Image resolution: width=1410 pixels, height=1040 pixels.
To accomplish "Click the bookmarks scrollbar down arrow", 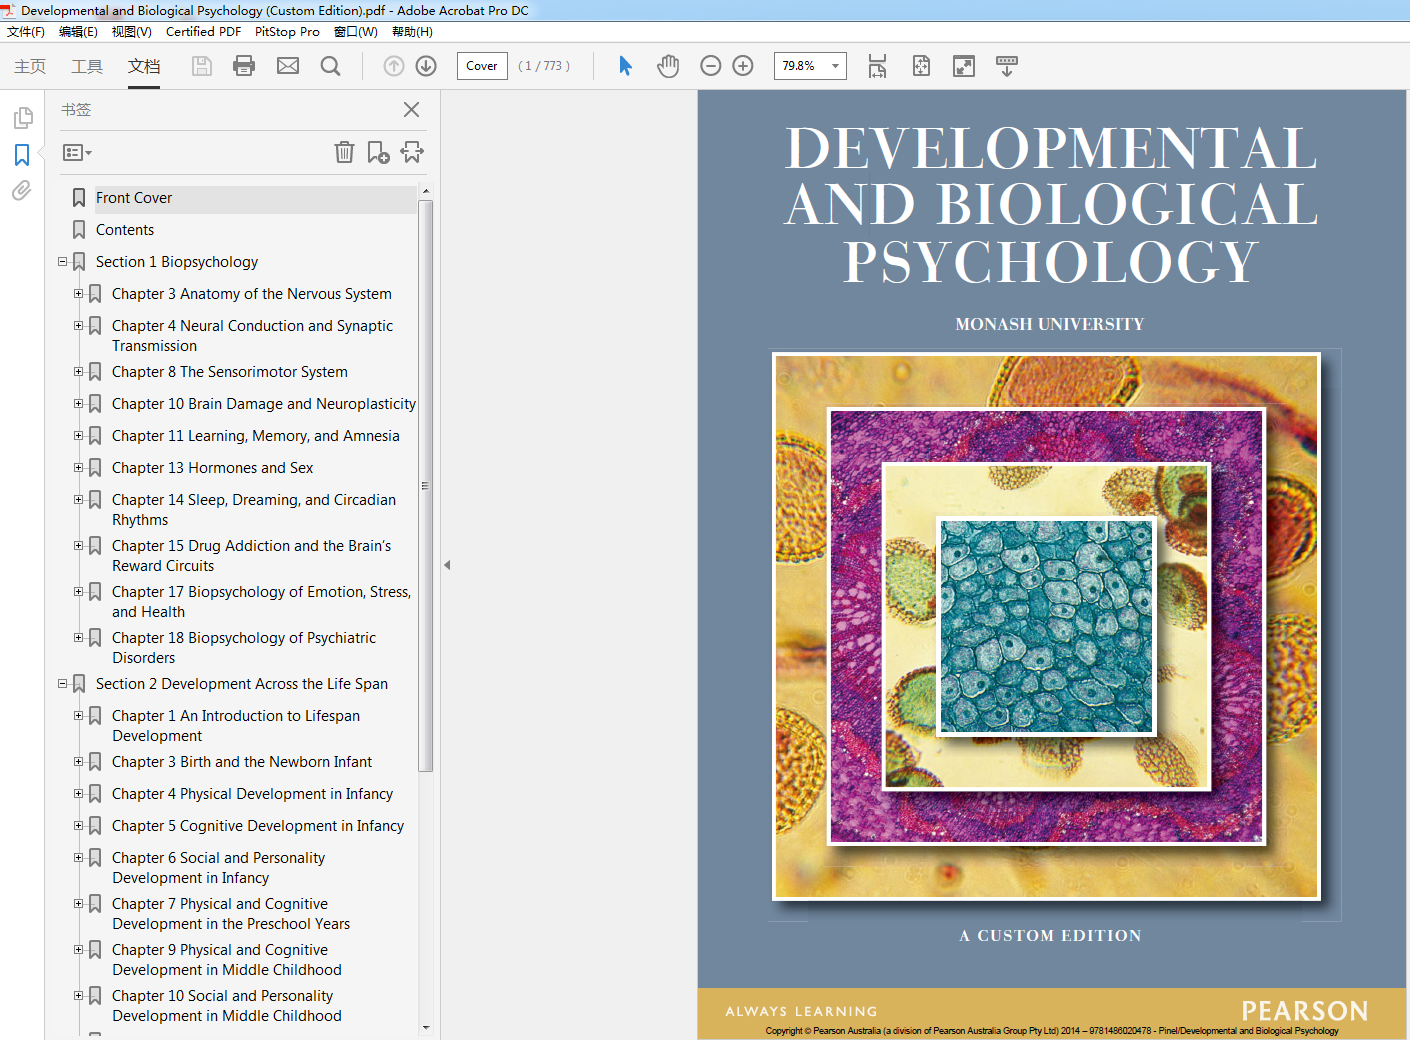I will [426, 1027].
